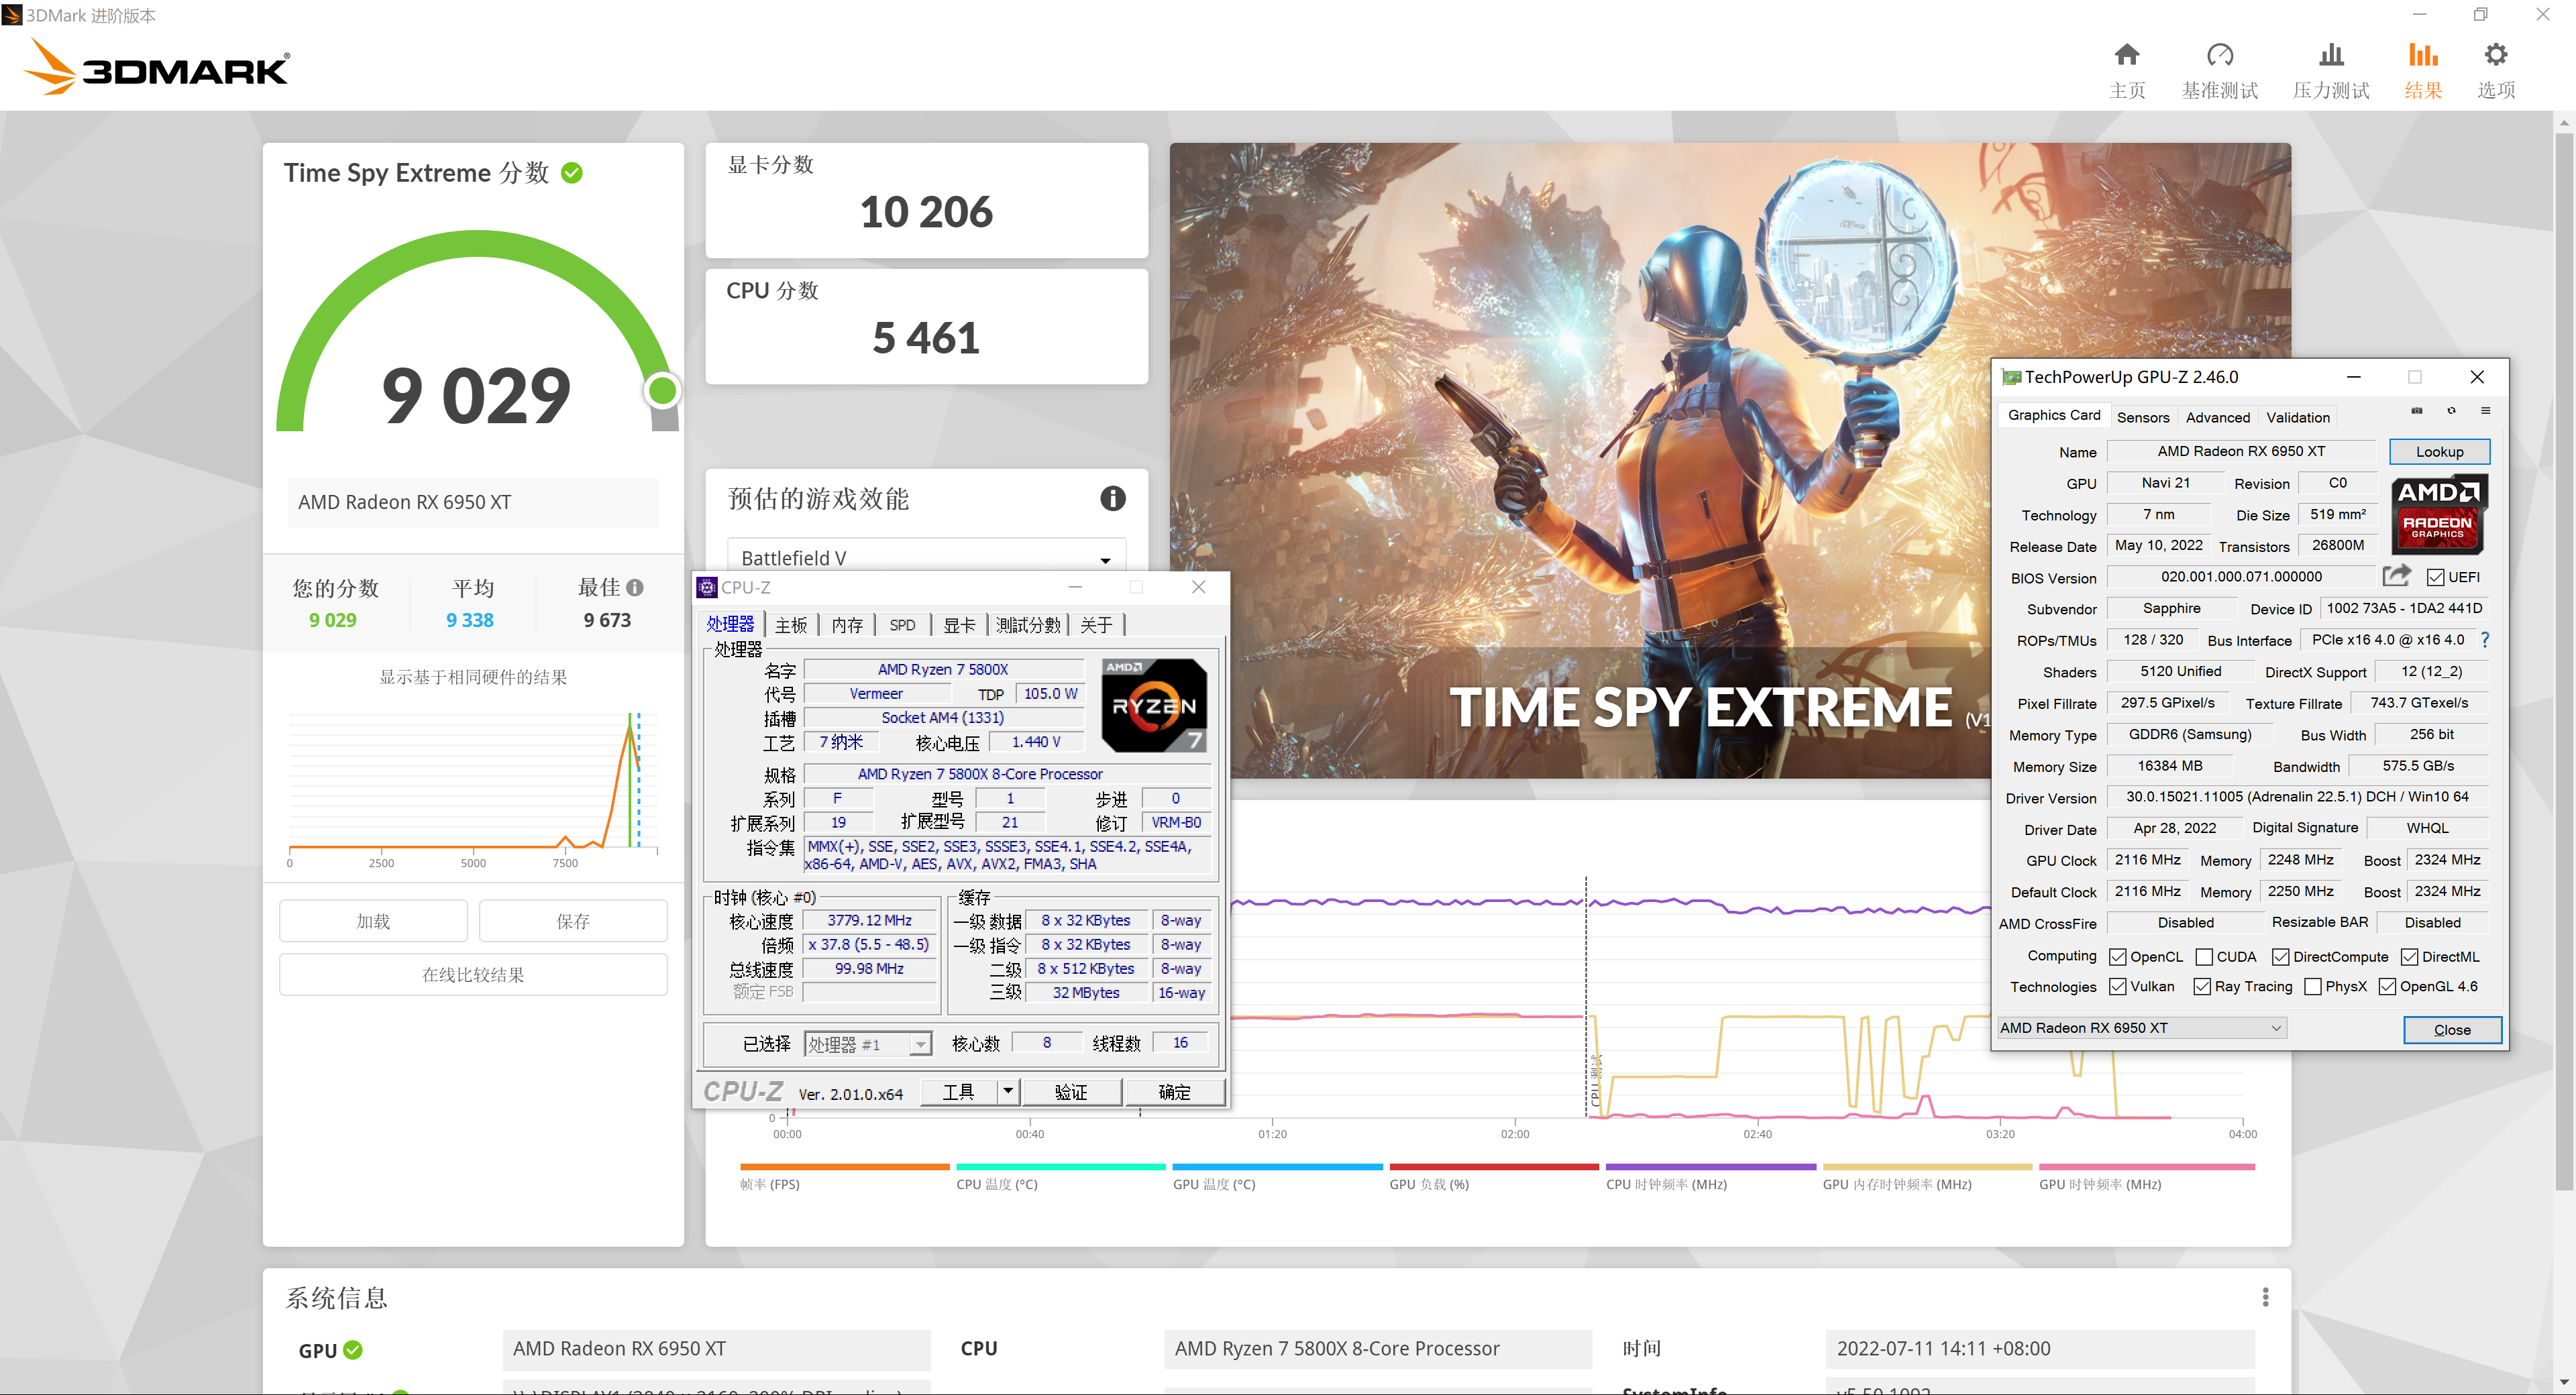Viewport: 2576px width, 1395px height.
Task: Open the 关于 tab in CPU-Z
Action: pos(1096,625)
